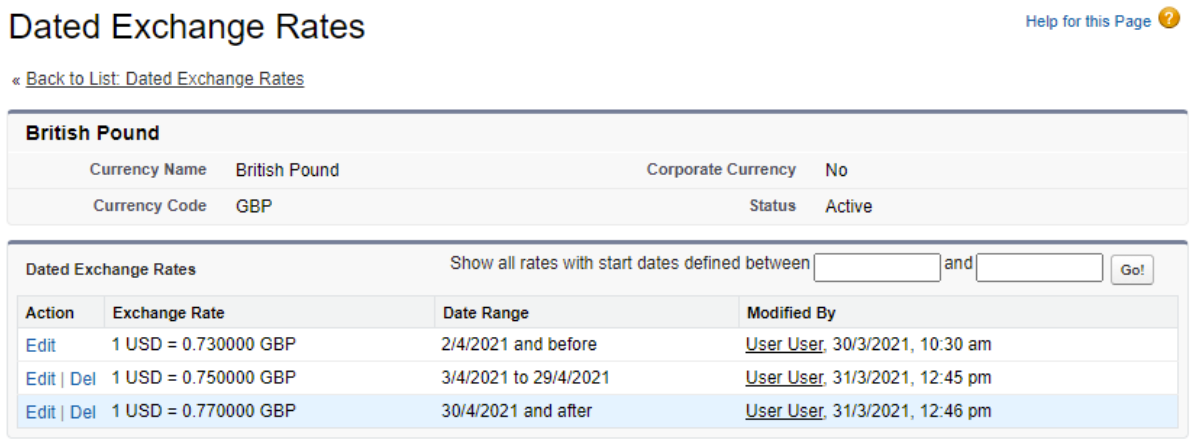
Task: Click the orange question mark help icon
Action: point(1169,19)
